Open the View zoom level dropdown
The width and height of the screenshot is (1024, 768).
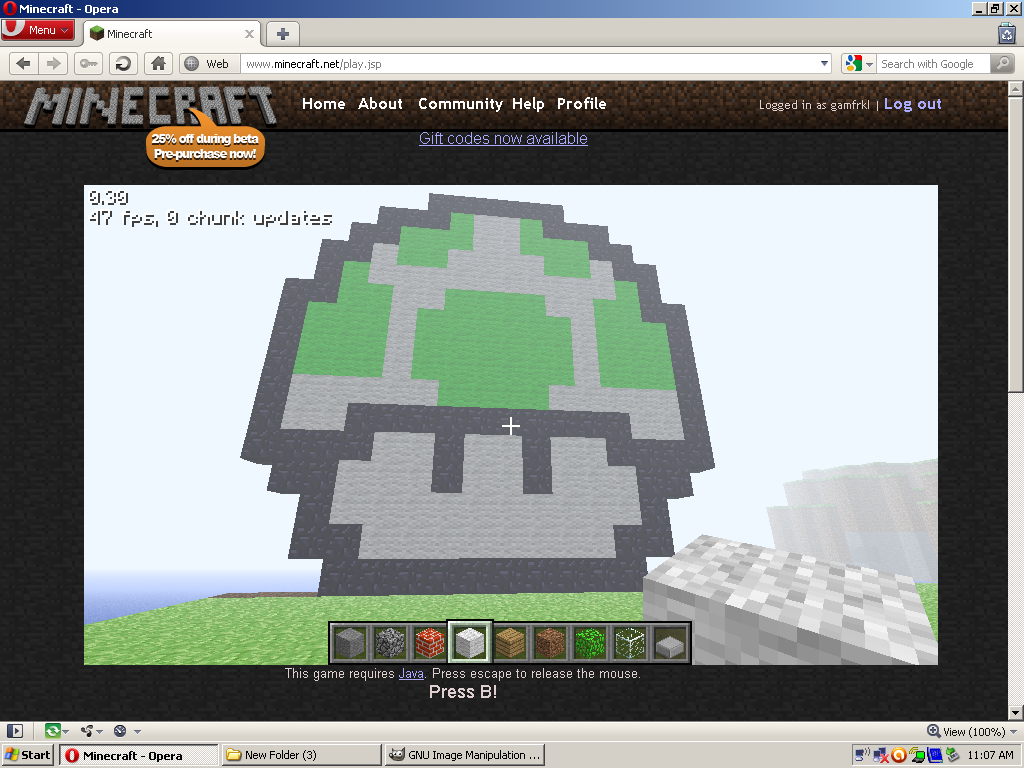966,731
